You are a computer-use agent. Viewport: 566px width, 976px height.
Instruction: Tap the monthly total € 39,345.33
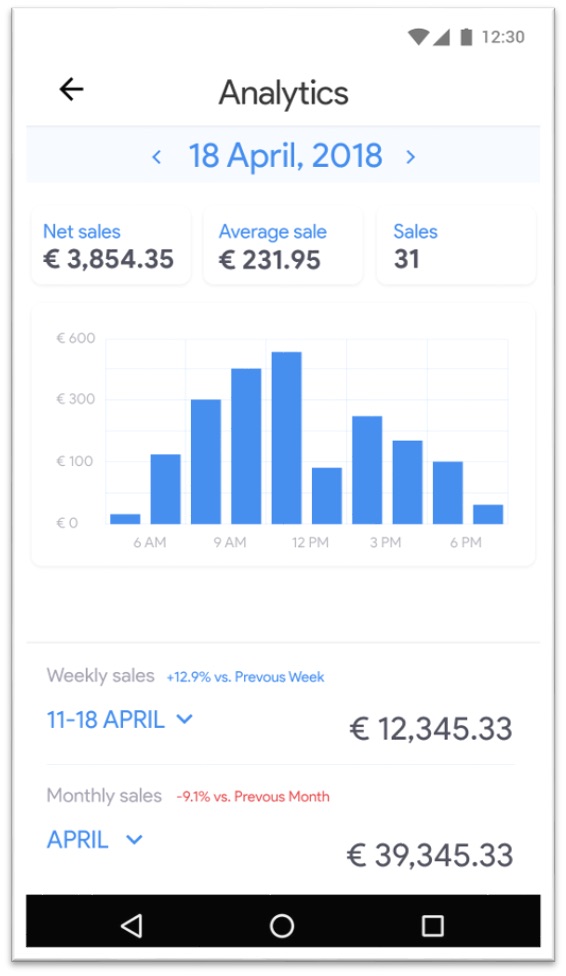click(430, 855)
